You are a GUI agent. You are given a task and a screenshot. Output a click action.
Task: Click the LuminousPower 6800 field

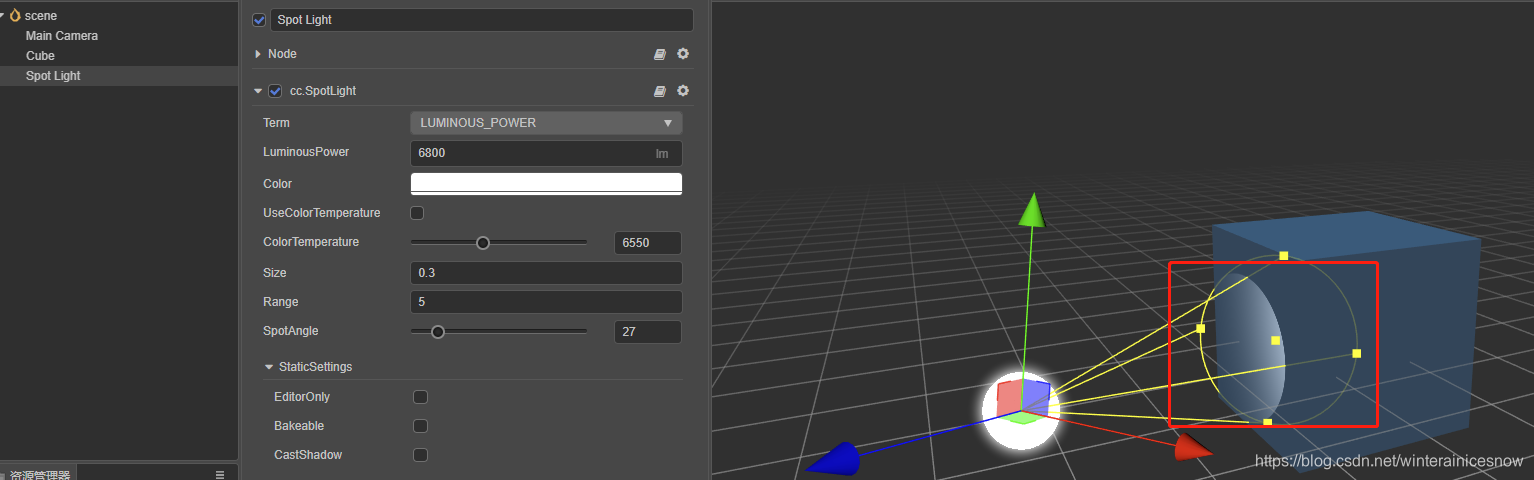(x=546, y=153)
